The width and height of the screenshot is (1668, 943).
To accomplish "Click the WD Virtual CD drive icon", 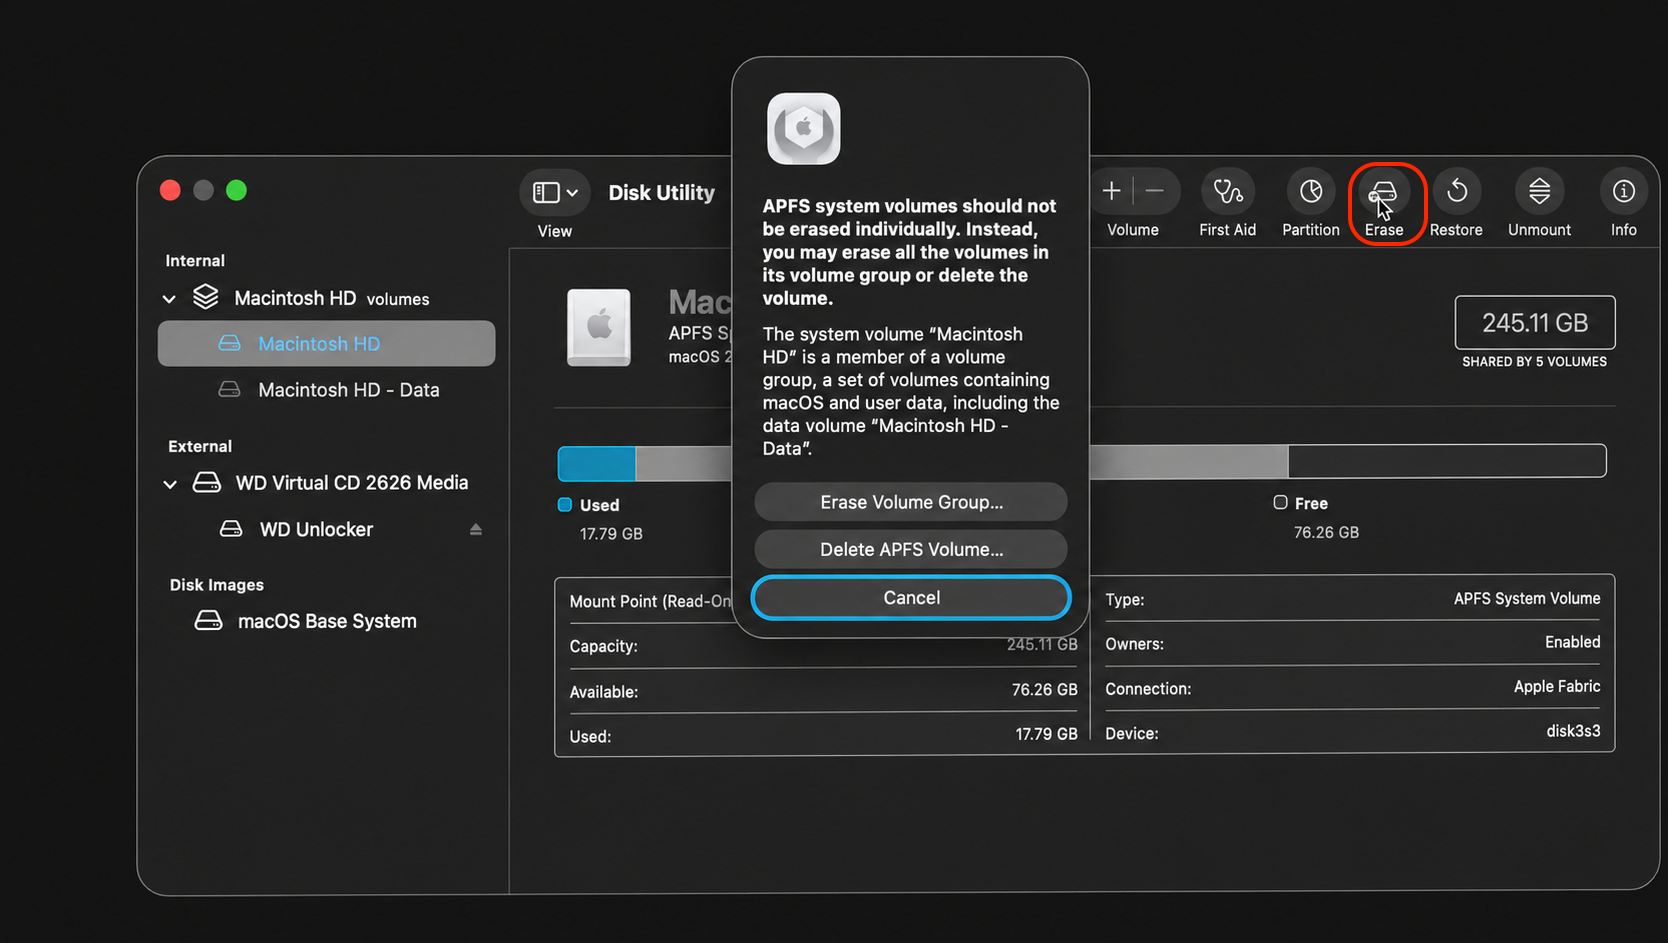I will [207, 482].
